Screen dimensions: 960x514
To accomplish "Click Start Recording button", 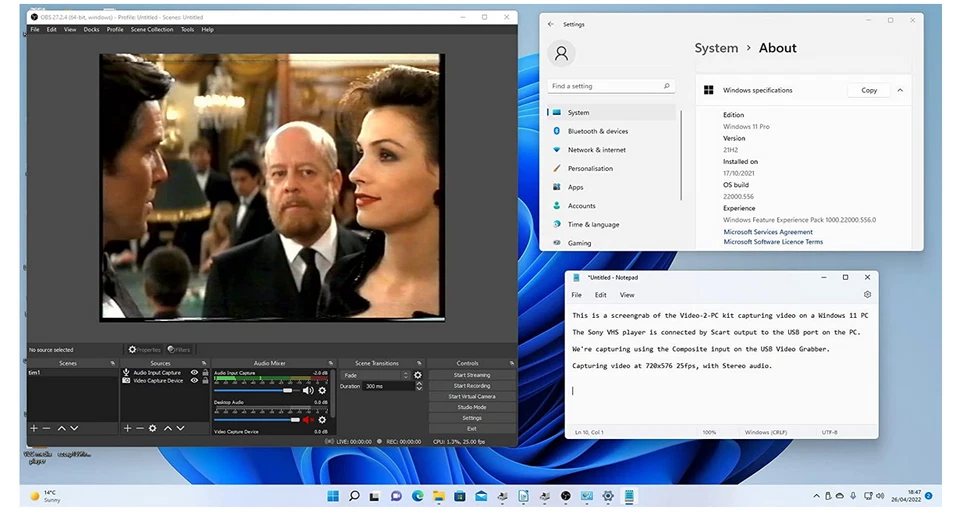I will [x=471, y=386].
